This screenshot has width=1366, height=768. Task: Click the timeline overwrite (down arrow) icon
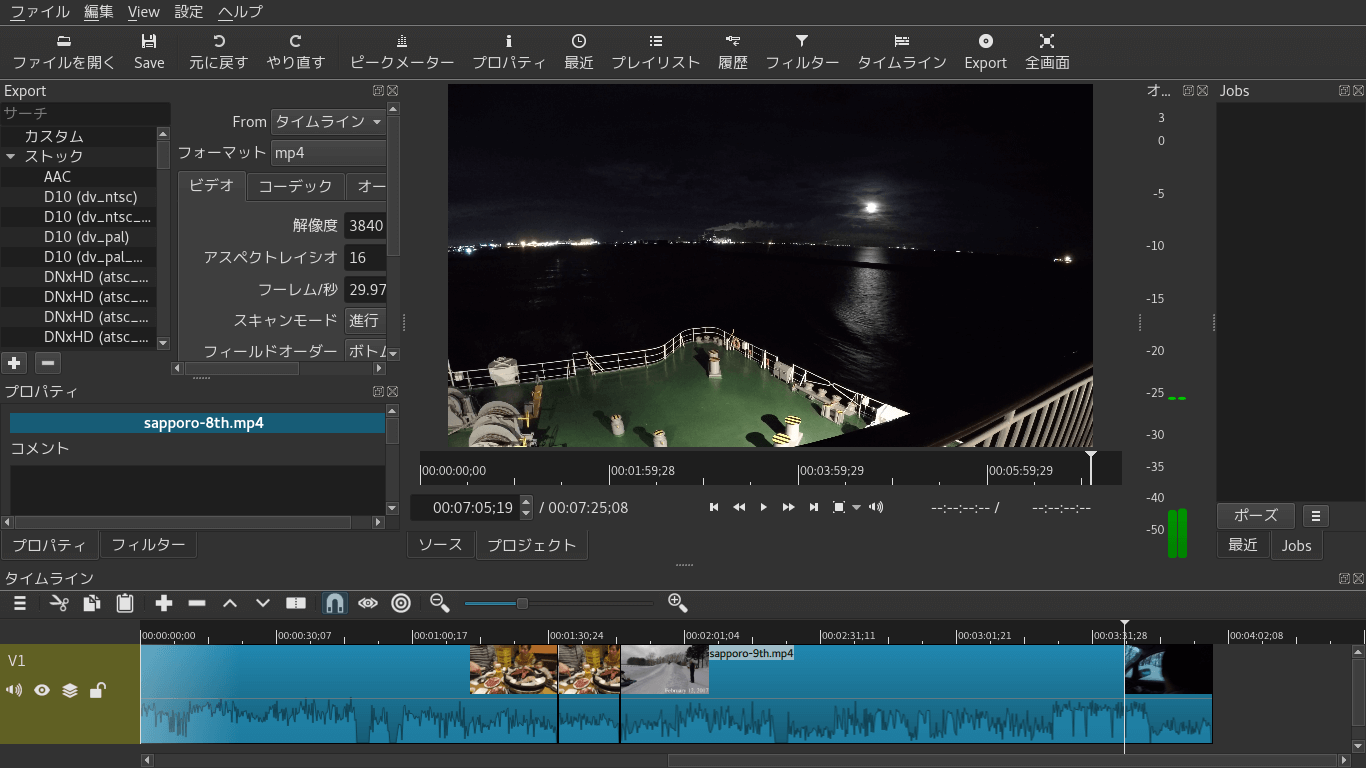pyautogui.click(x=263, y=603)
